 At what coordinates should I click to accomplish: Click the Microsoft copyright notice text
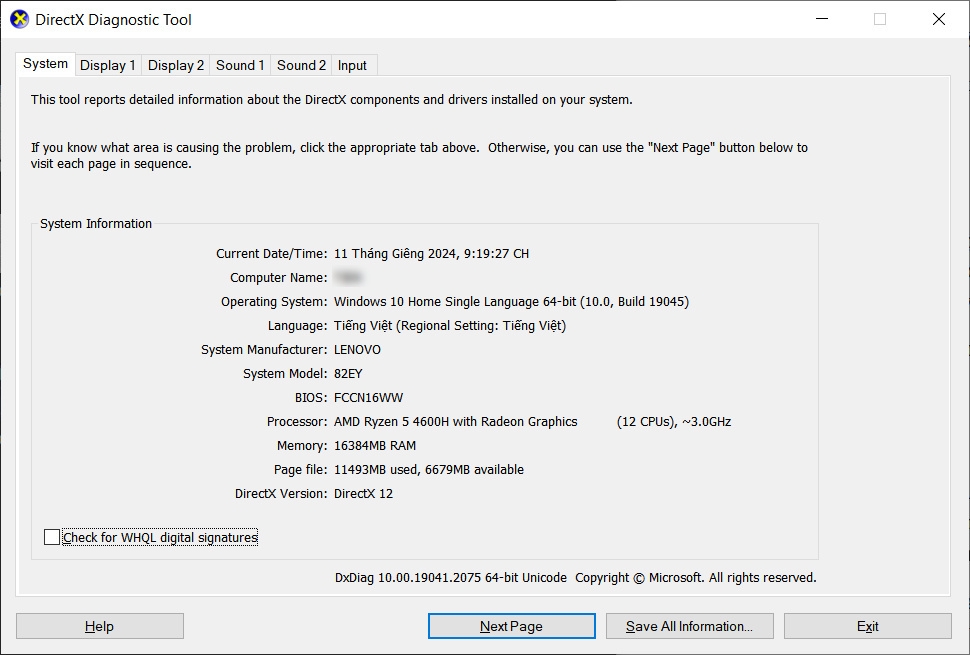pyautogui.click(x=696, y=578)
